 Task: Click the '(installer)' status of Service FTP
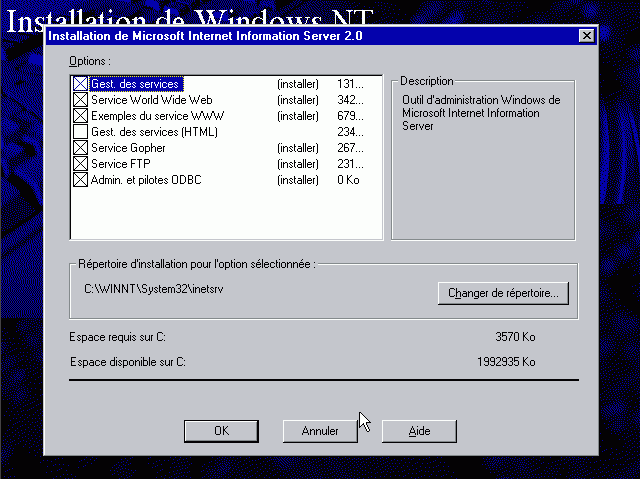pos(298,164)
